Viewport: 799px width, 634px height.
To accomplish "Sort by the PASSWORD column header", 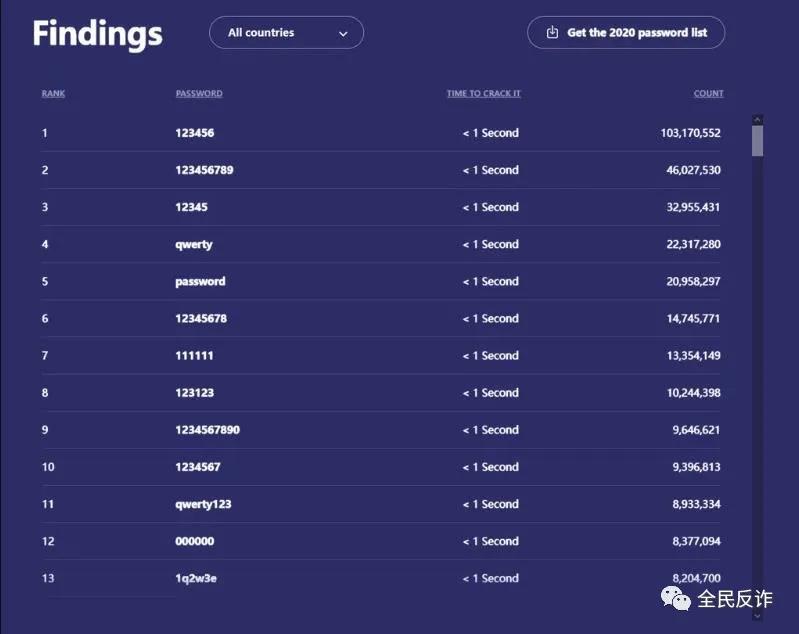I will [199, 94].
